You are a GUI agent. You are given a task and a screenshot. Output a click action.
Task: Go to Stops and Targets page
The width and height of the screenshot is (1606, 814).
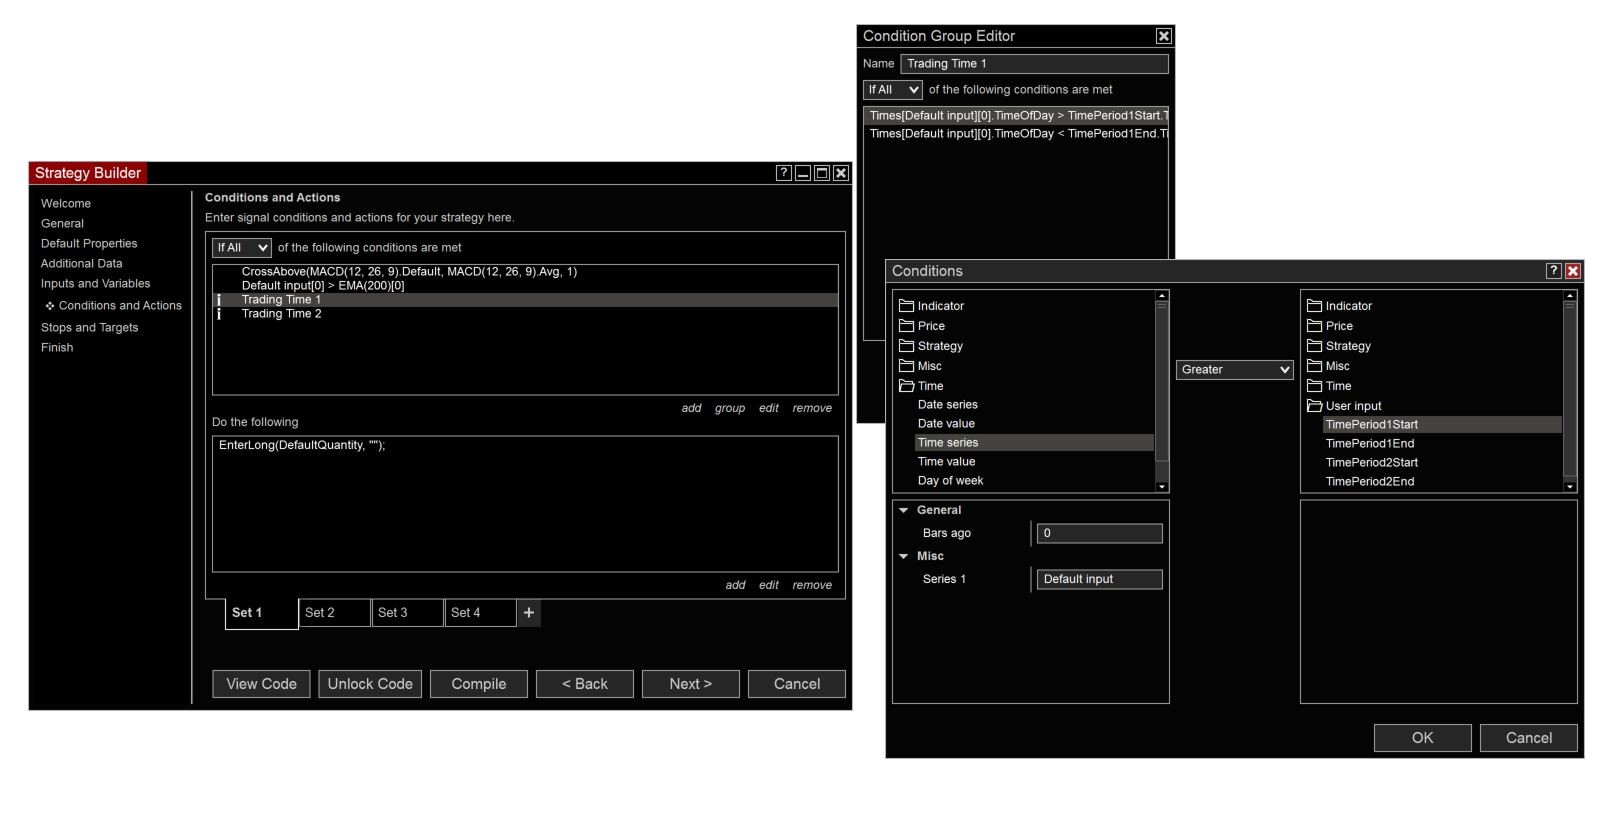click(x=90, y=328)
